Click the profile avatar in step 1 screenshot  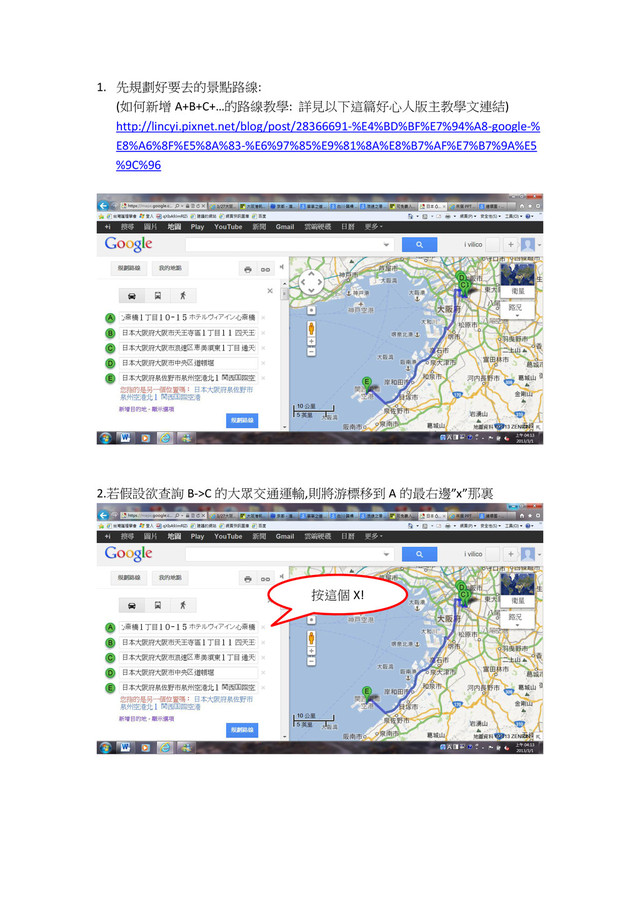(x=527, y=245)
